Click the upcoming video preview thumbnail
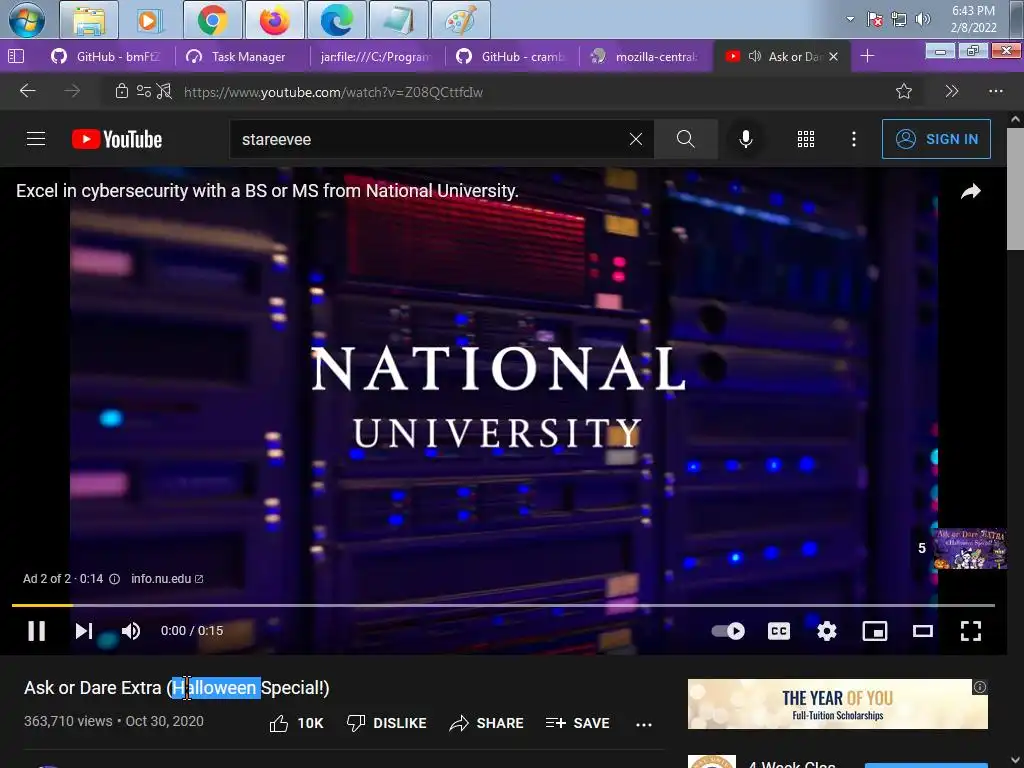This screenshot has width=1024, height=768. [970, 549]
